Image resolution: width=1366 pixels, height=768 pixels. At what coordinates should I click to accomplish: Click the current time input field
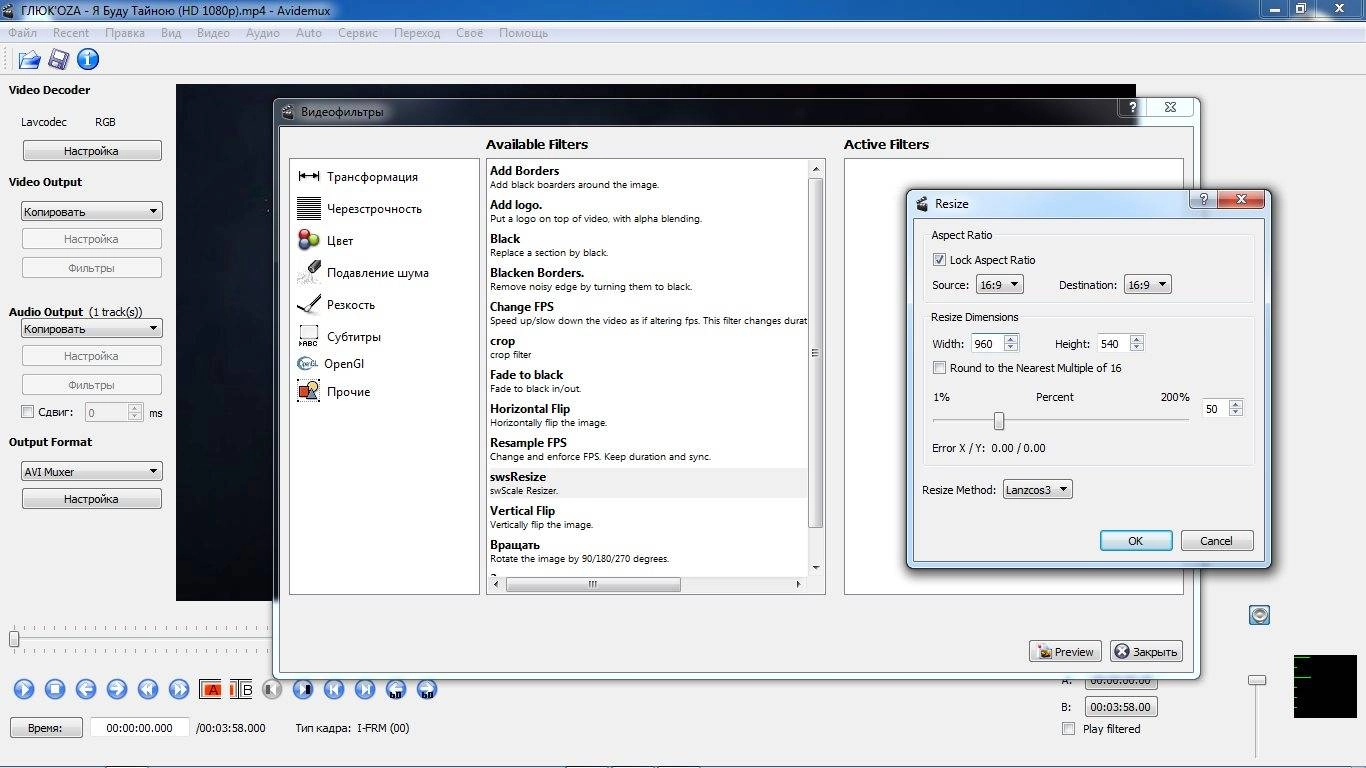139,728
